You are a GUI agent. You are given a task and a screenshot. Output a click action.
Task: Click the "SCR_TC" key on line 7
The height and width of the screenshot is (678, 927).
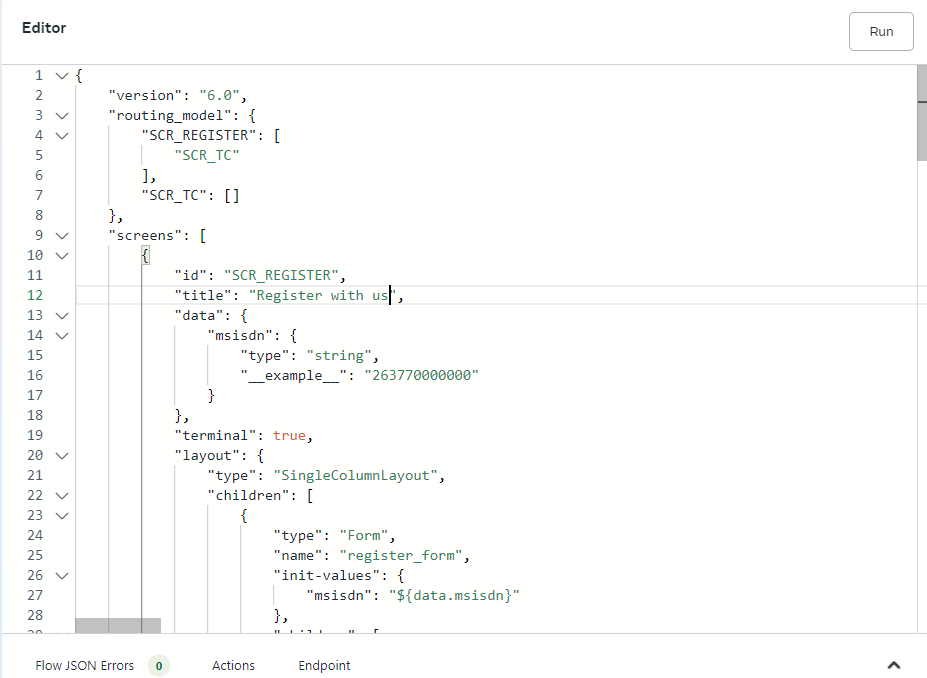(x=174, y=196)
